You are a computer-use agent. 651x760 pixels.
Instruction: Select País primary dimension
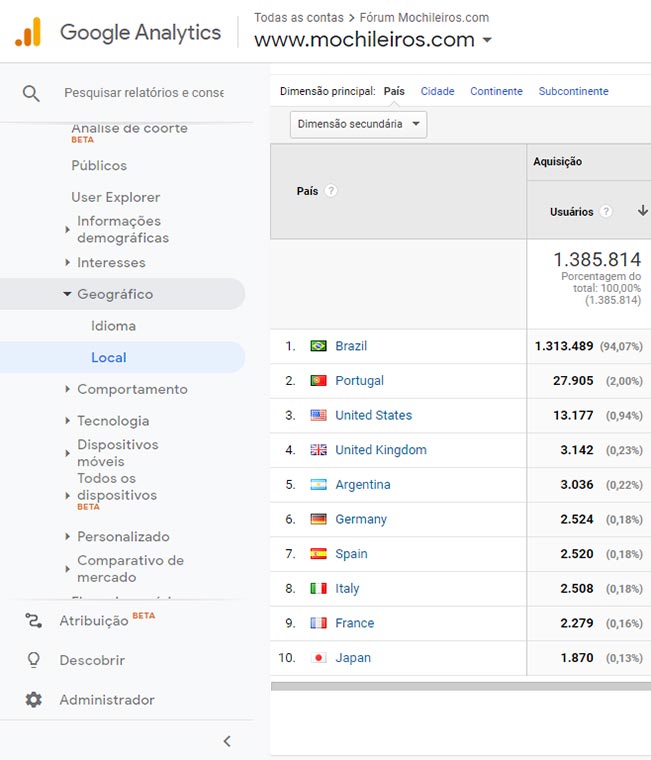pos(394,91)
